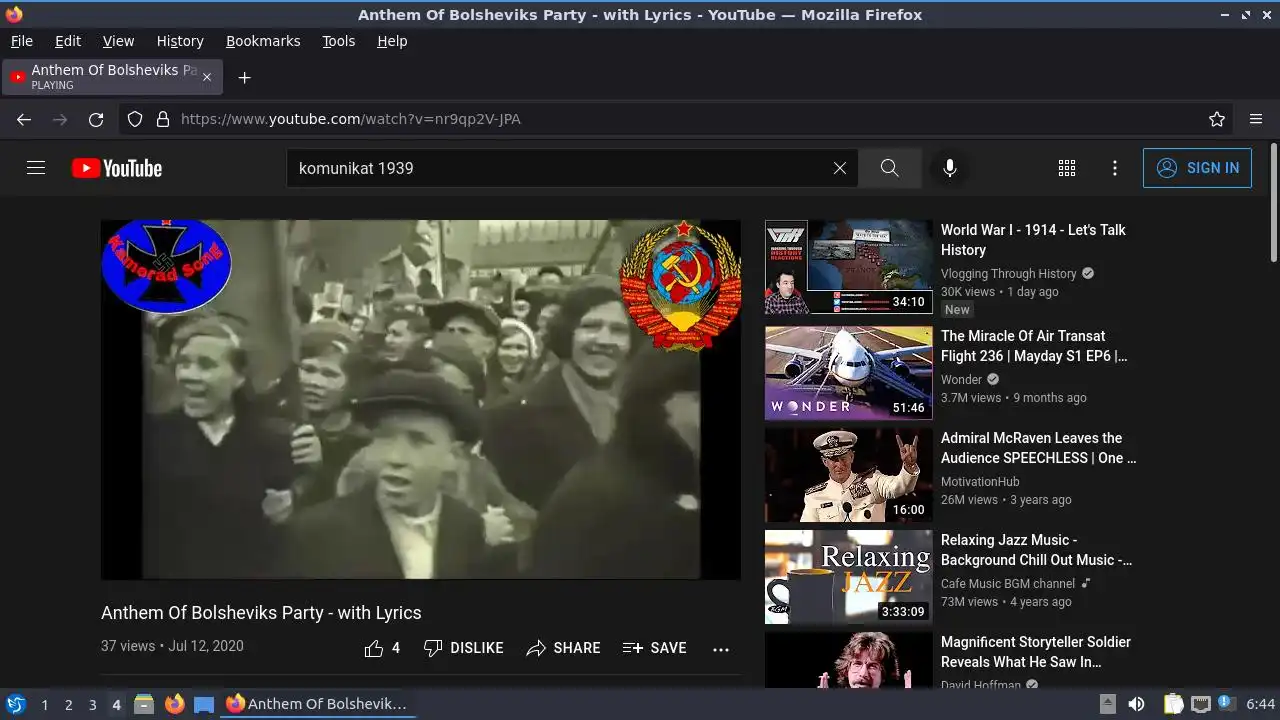Click removable media tray icon
This screenshot has width=1280, height=720.
[x=1107, y=704]
